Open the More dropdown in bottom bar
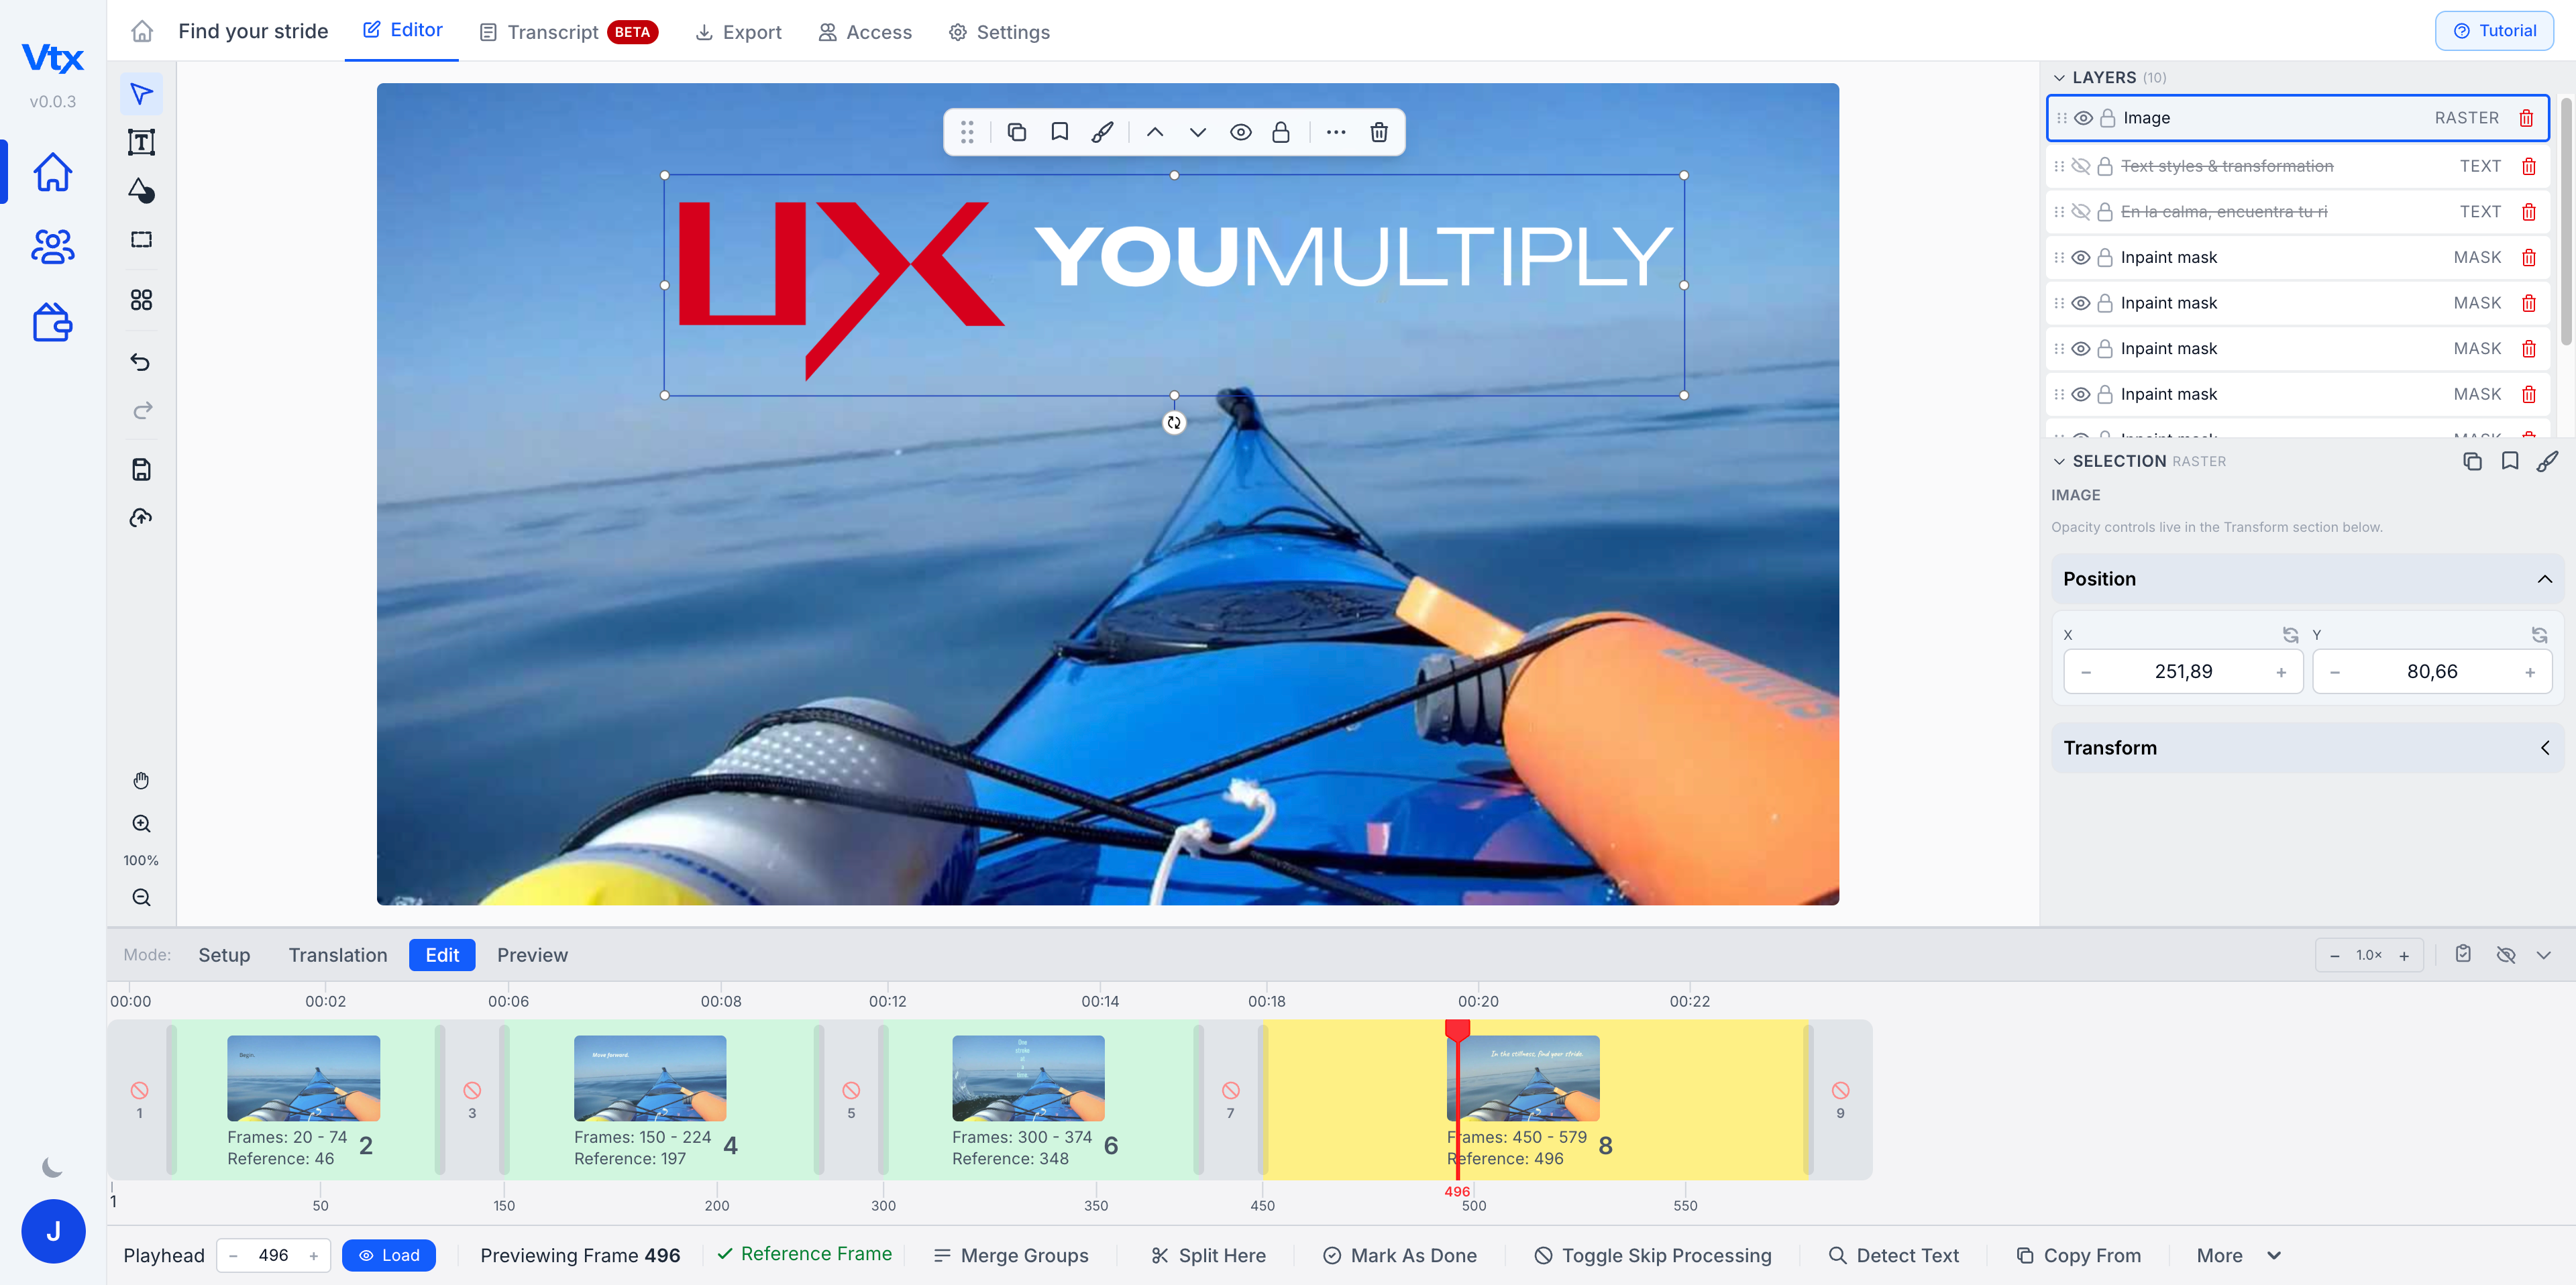 tap(2239, 1255)
